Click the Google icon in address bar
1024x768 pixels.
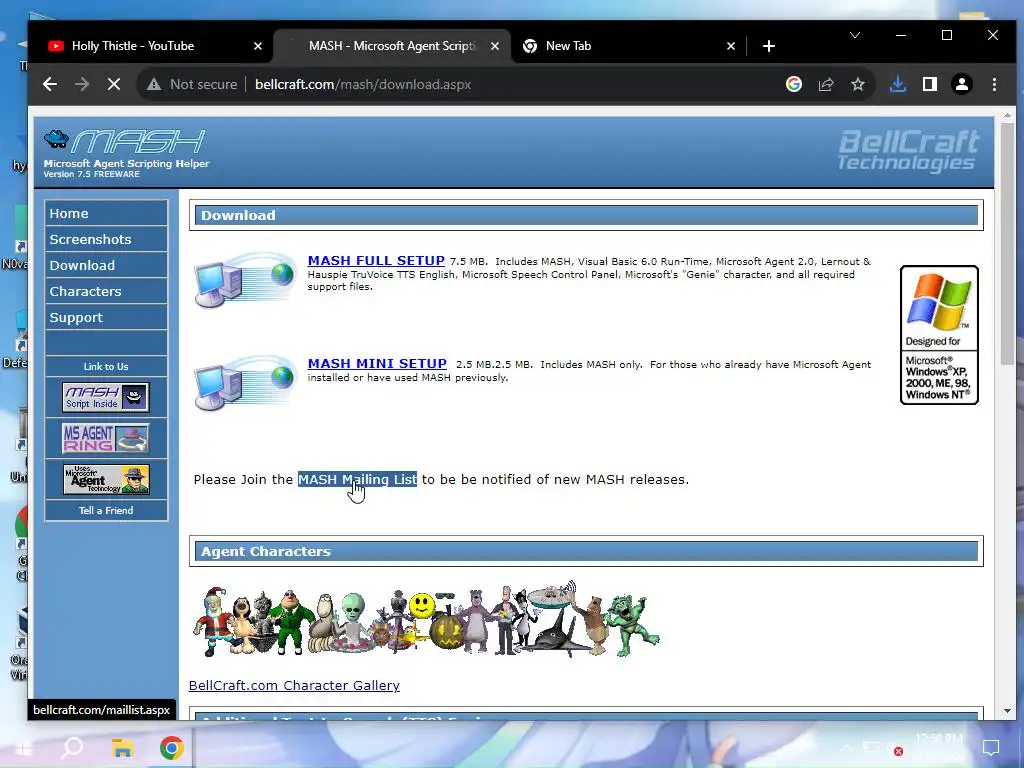794,84
